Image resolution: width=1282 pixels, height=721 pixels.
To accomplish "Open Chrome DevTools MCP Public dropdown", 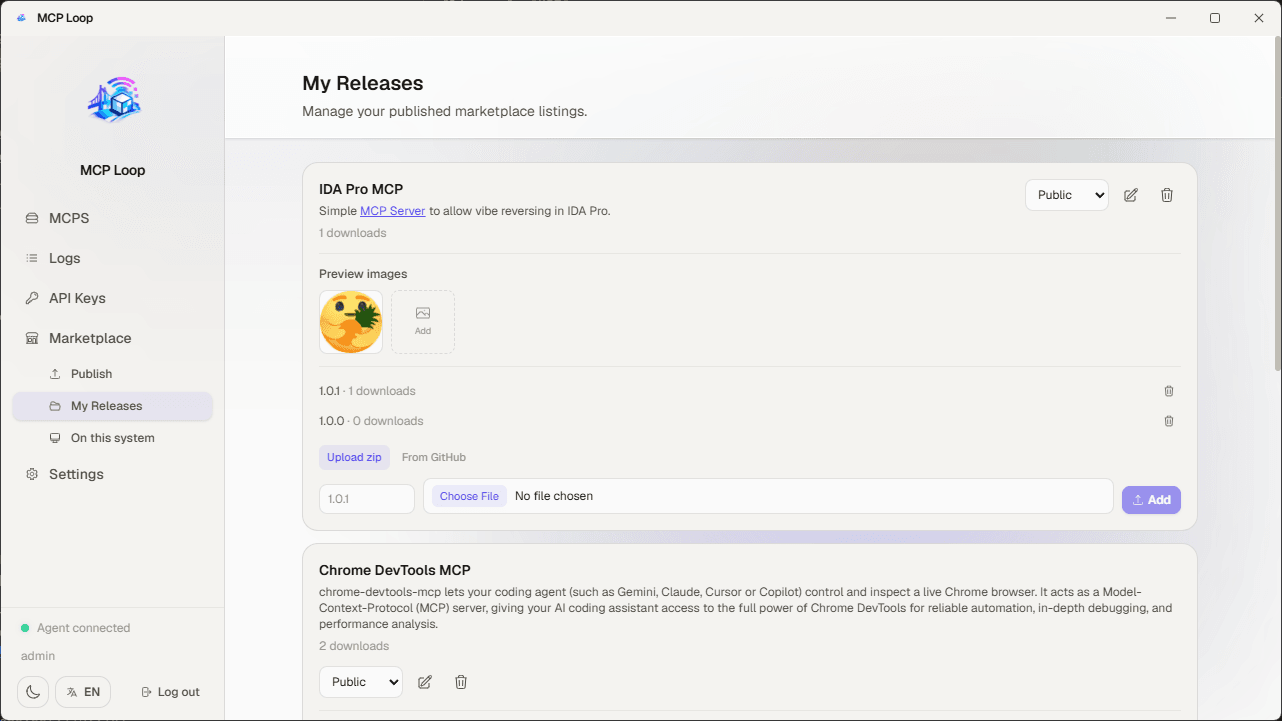I will (361, 682).
